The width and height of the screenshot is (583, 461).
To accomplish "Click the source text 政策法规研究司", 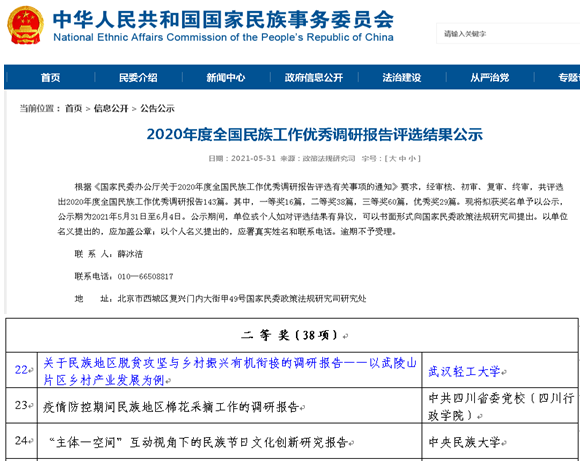I will tap(329, 159).
